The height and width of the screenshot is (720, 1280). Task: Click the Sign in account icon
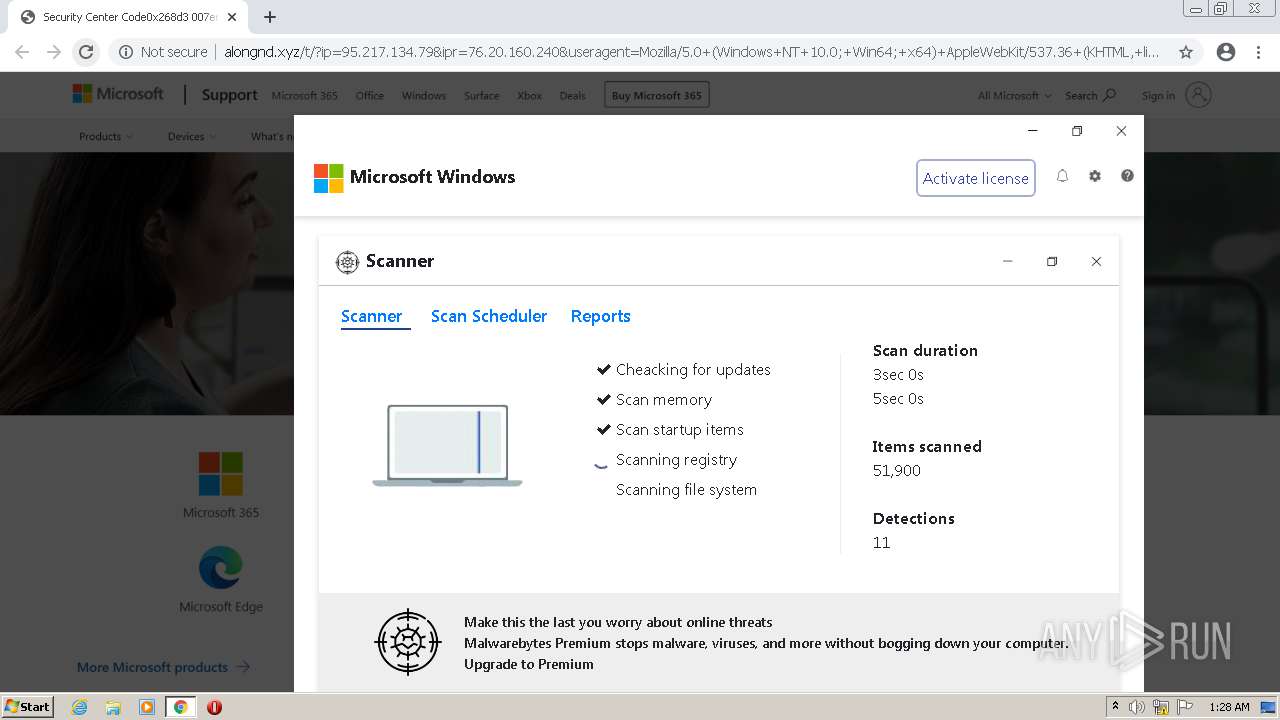[1198, 95]
